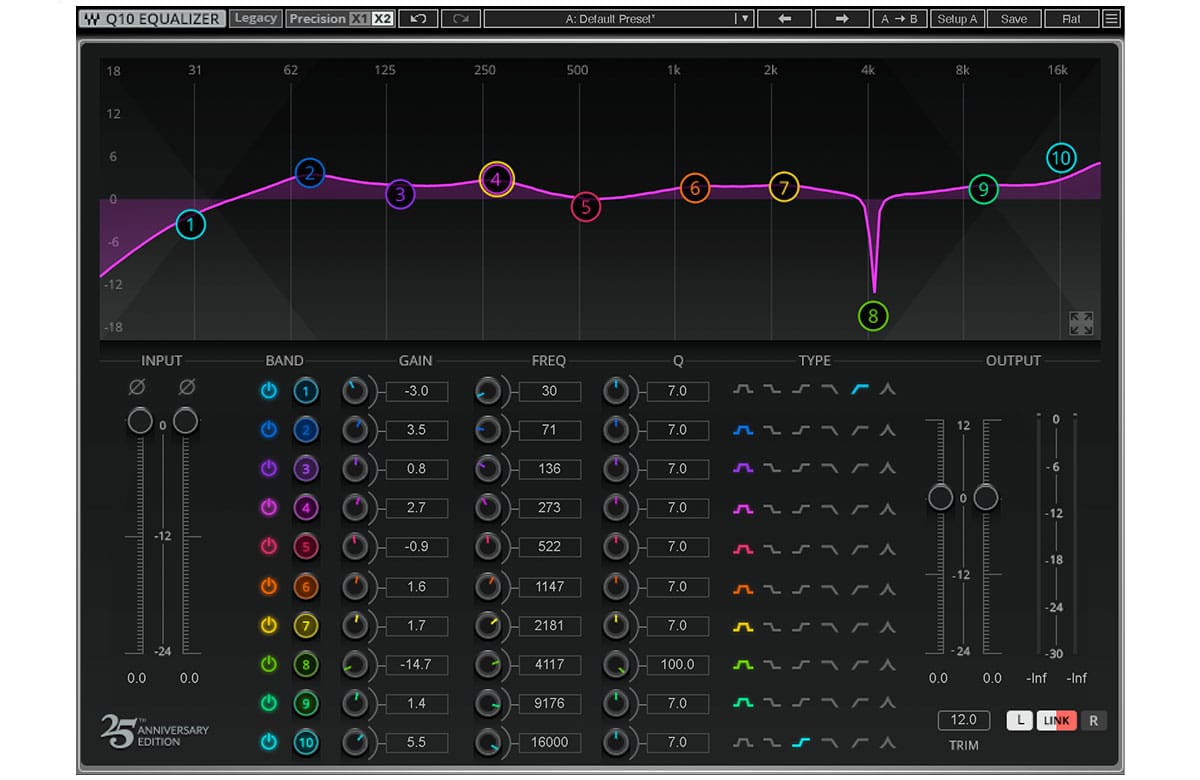
Task: Enable X1 precision mode
Action: point(359,18)
